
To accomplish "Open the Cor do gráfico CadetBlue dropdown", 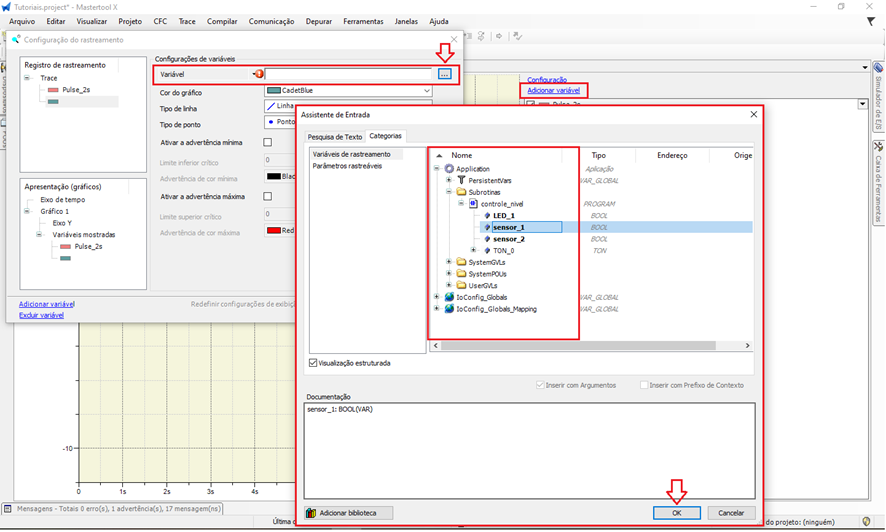I will point(427,91).
